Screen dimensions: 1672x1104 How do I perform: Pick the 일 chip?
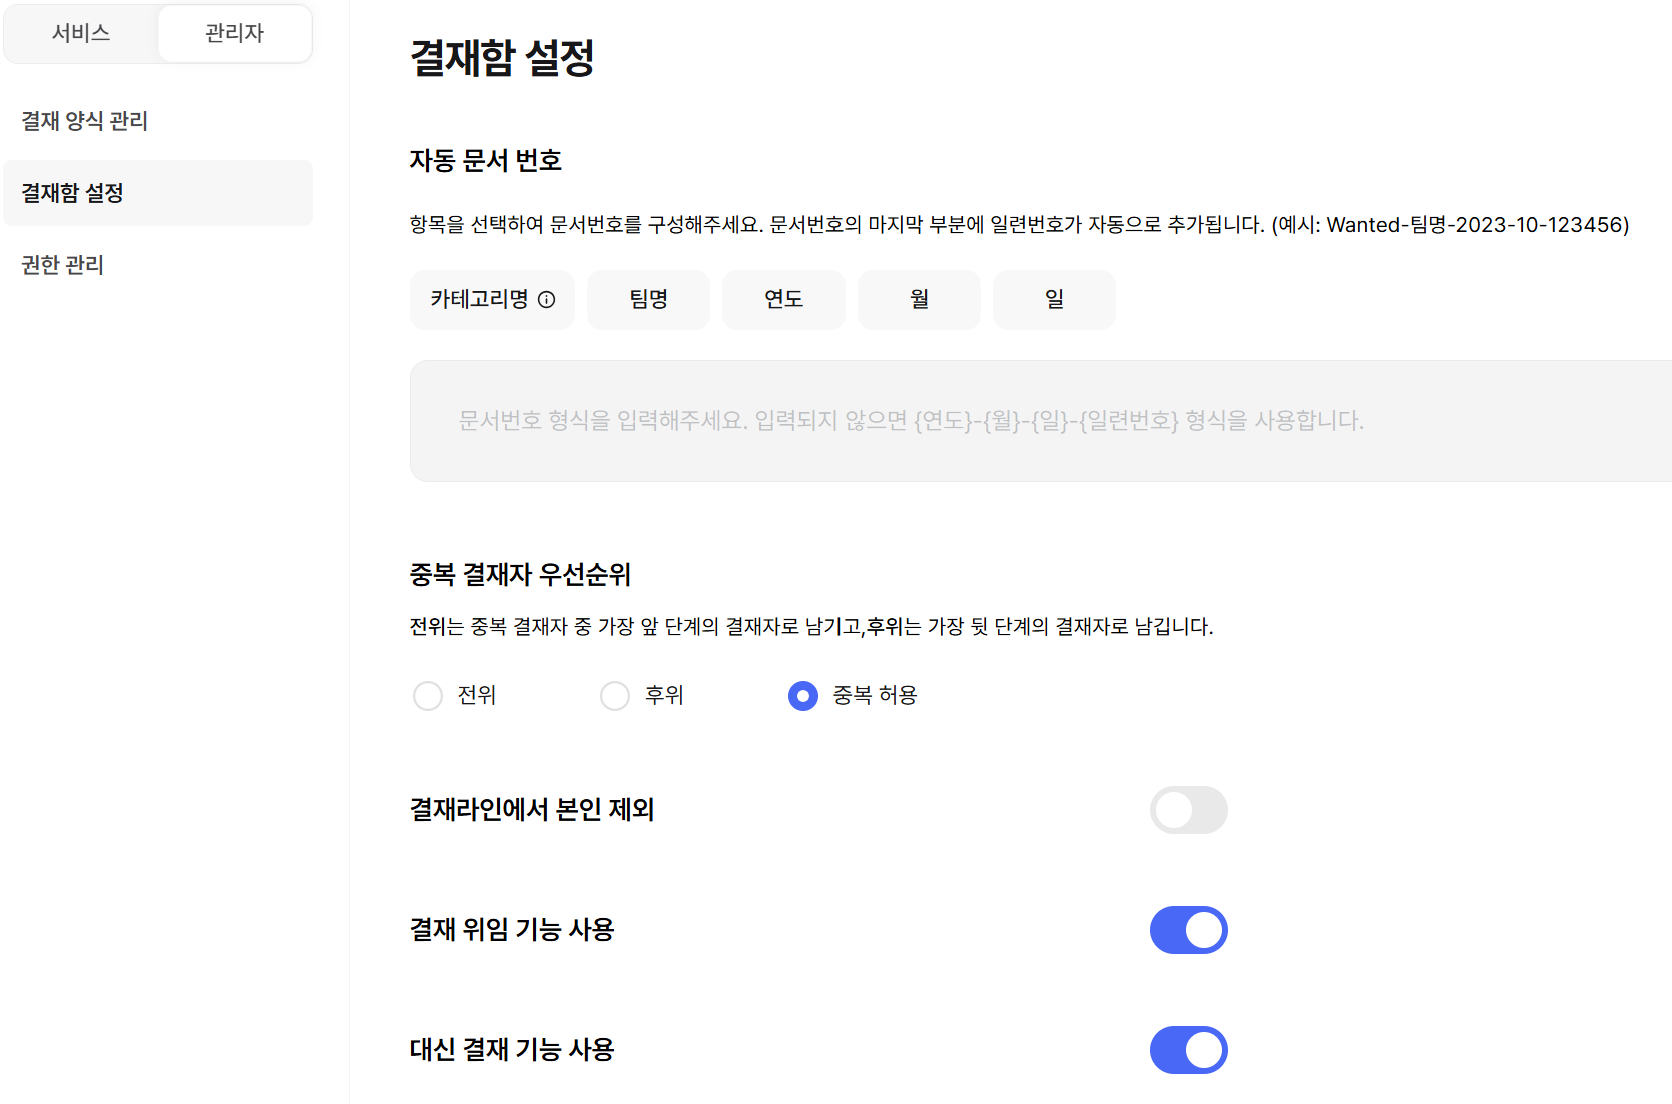click(x=1054, y=300)
